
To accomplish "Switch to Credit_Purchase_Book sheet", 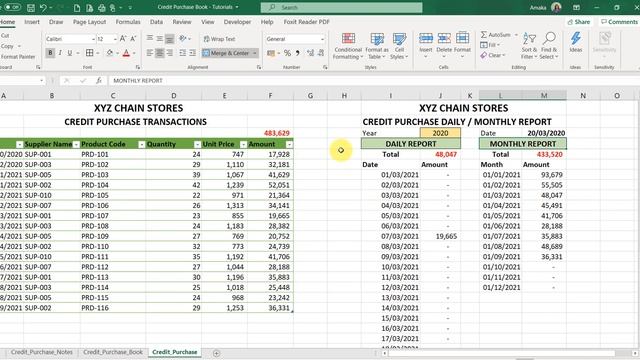I will (113, 352).
